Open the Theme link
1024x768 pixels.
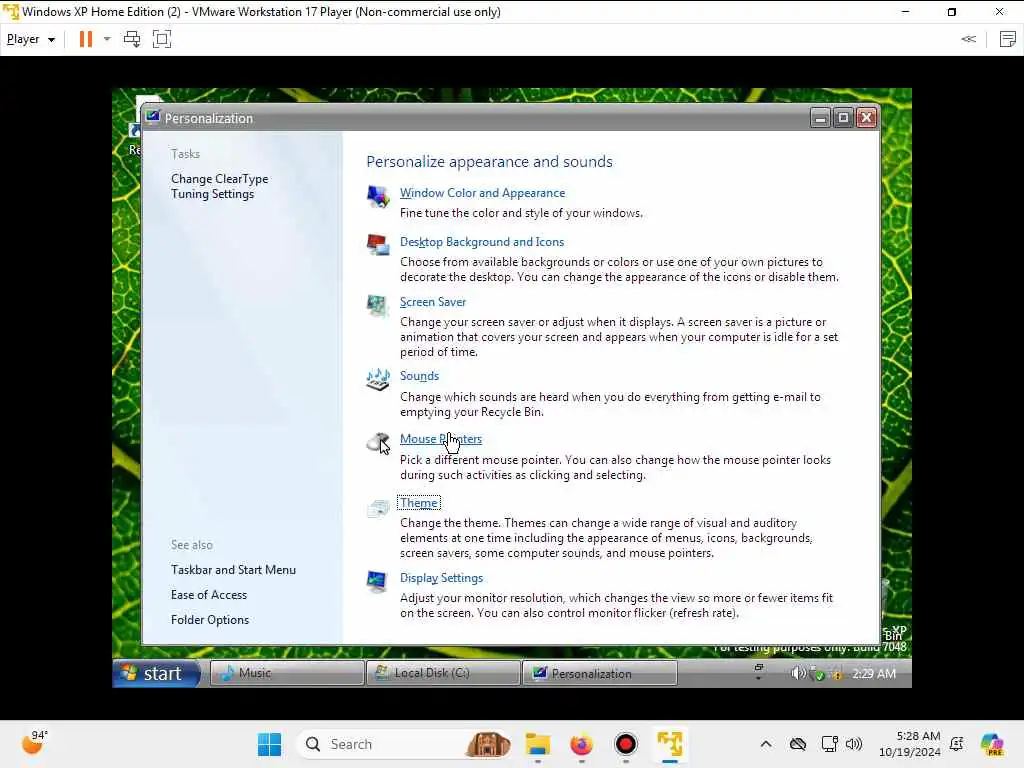[x=419, y=503]
